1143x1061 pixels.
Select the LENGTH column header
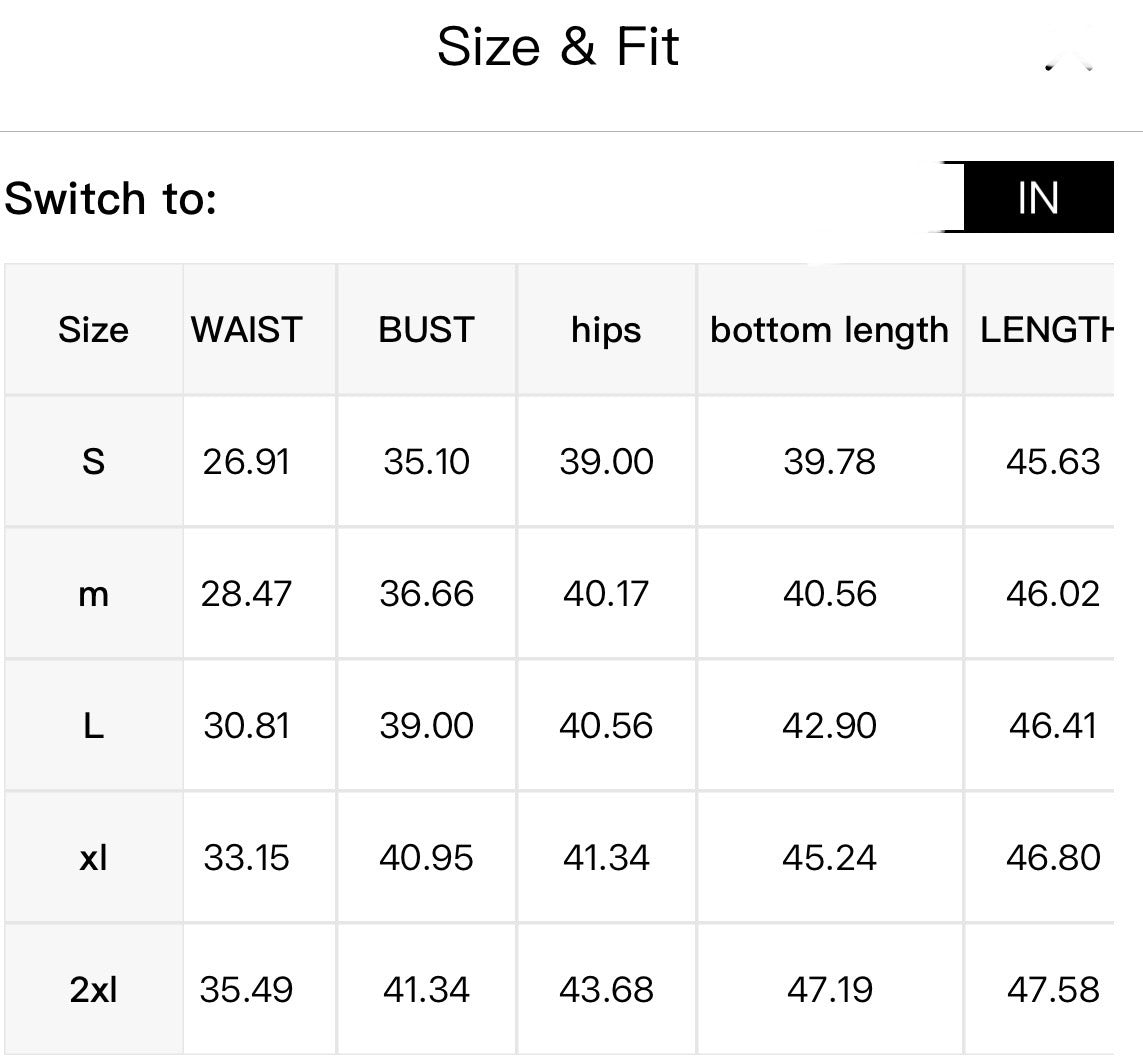click(x=1045, y=330)
